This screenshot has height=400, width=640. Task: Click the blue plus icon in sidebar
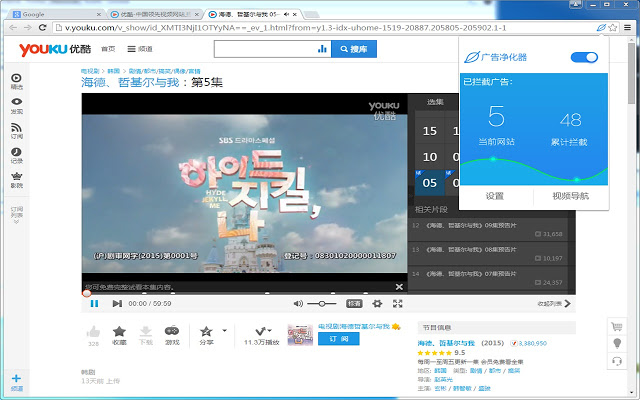coord(16,378)
